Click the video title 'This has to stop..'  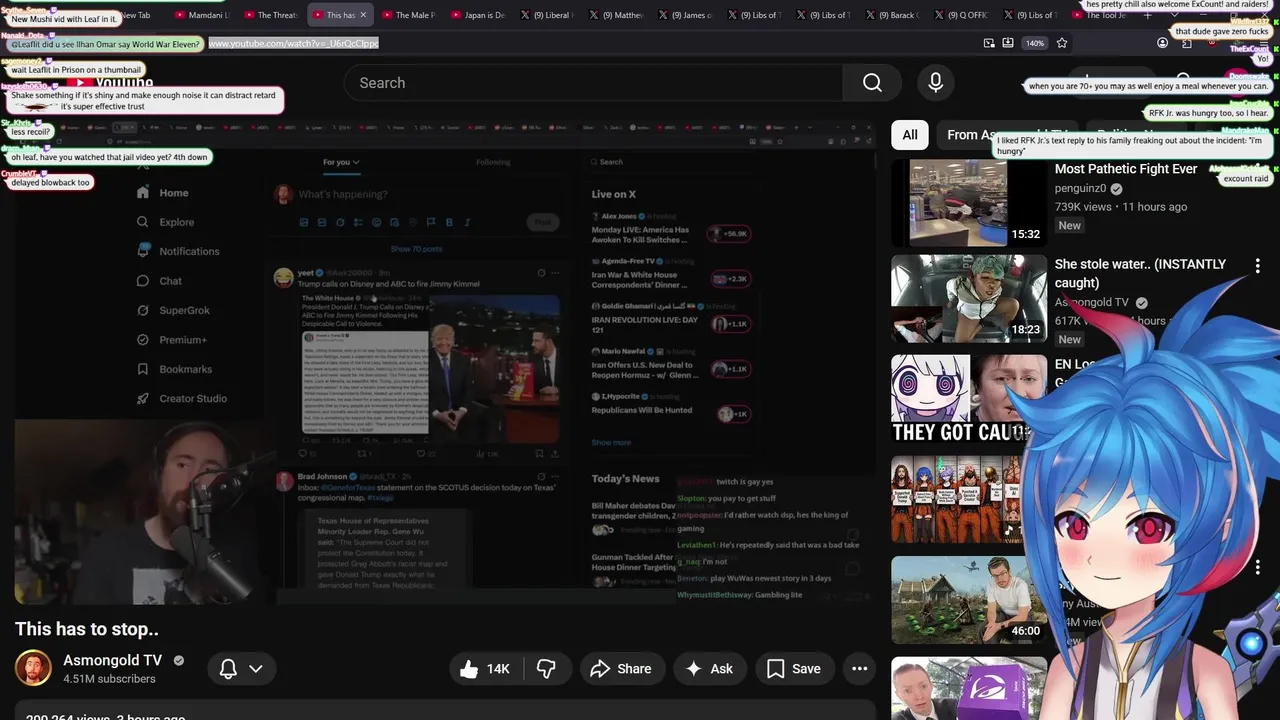click(x=87, y=629)
